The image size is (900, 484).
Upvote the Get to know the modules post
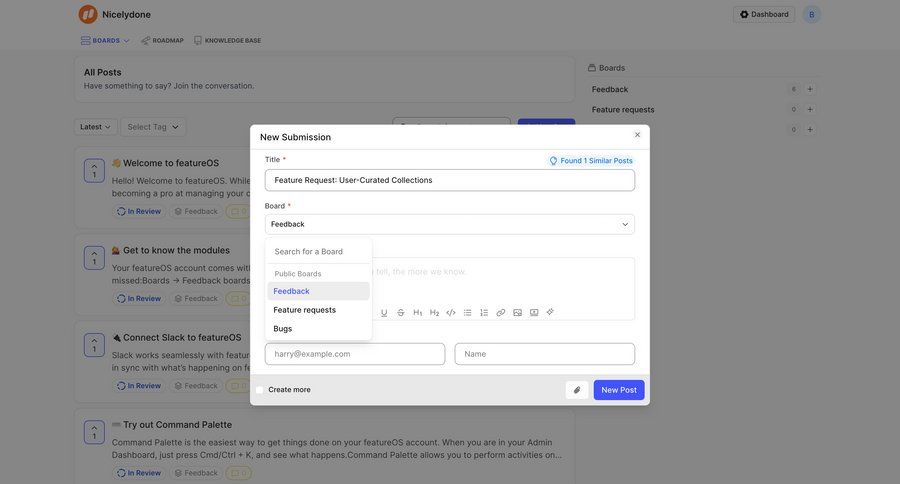tap(94, 258)
